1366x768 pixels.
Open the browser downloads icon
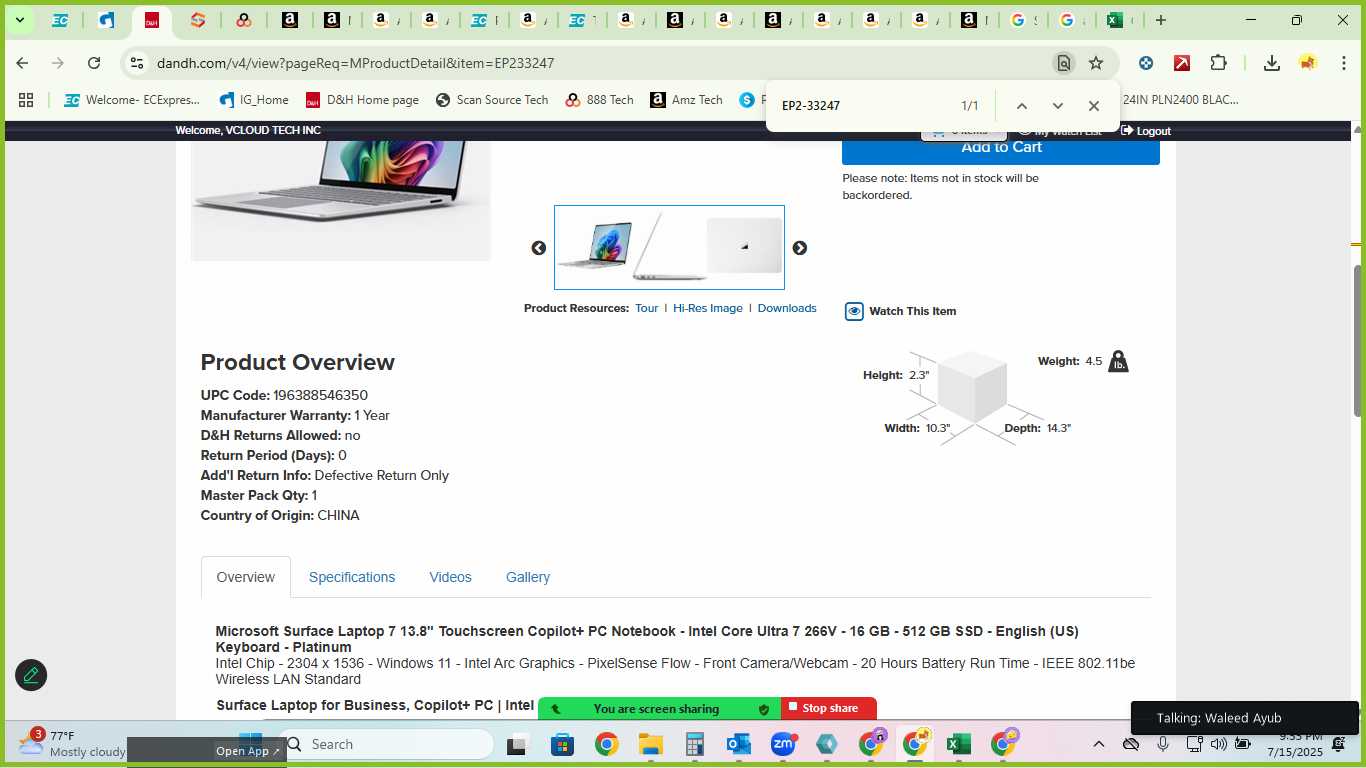(1271, 63)
